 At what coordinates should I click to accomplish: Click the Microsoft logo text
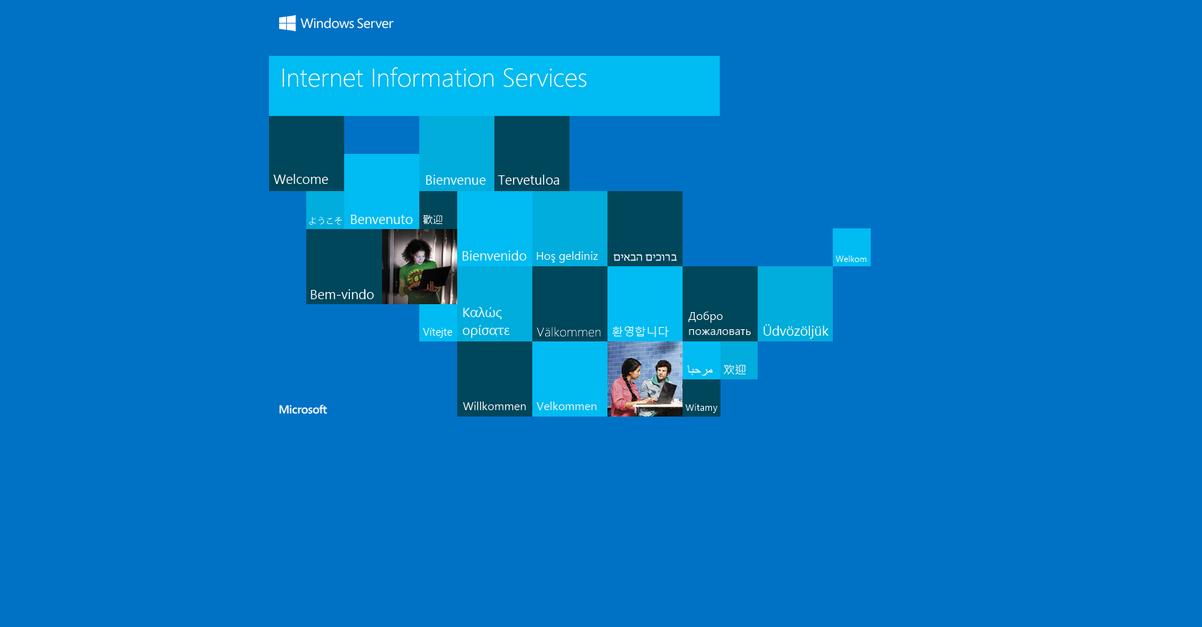(x=303, y=409)
